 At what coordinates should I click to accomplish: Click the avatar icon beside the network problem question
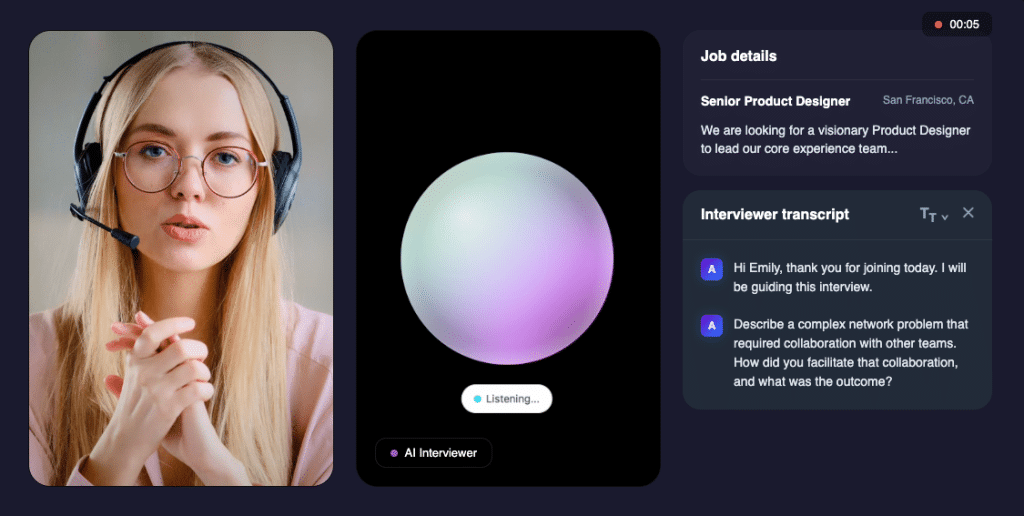[x=712, y=325]
